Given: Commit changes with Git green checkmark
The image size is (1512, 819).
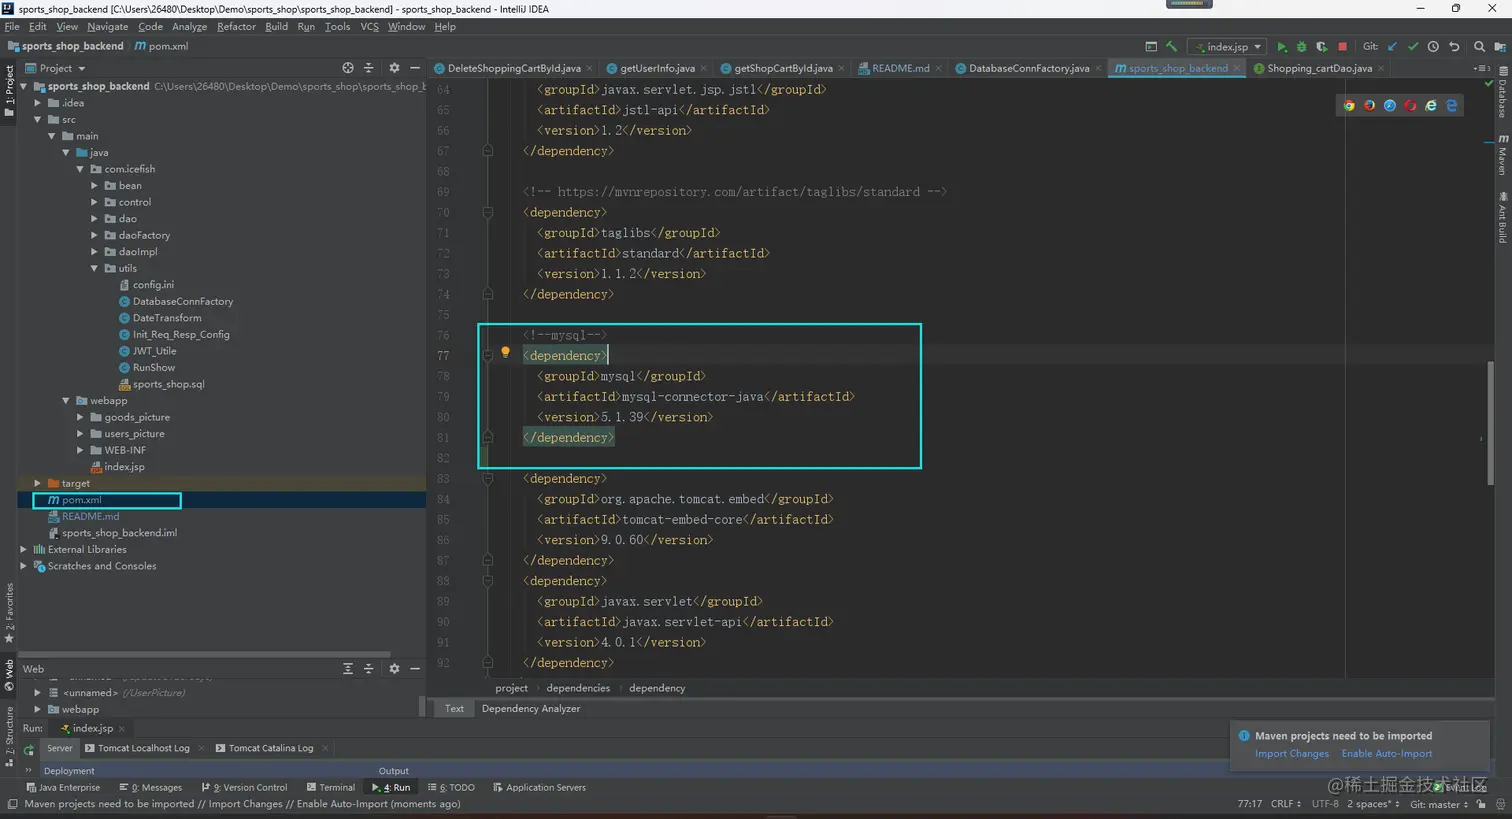Looking at the screenshot, I should (x=1413, y=47).
